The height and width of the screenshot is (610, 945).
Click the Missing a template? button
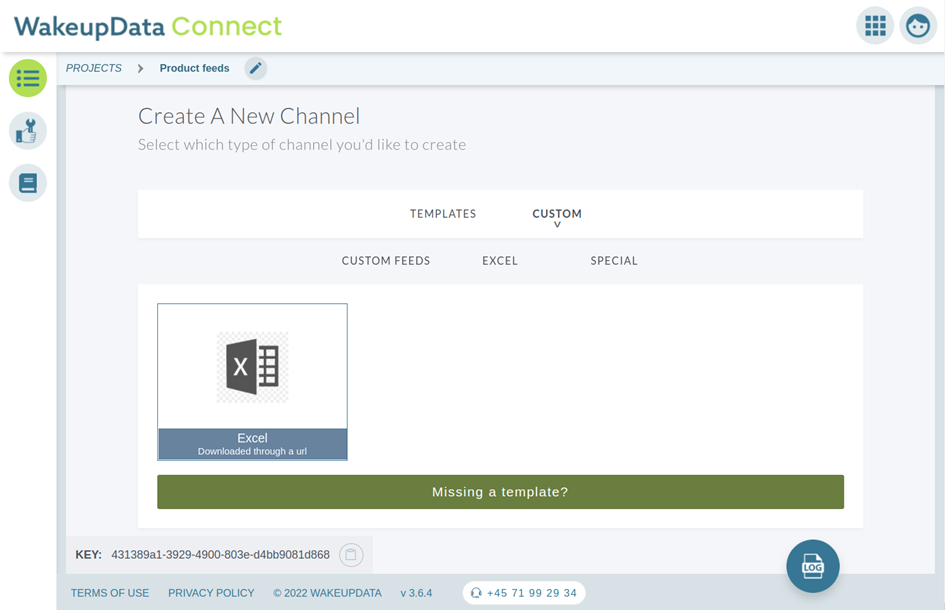coord(500,492)
